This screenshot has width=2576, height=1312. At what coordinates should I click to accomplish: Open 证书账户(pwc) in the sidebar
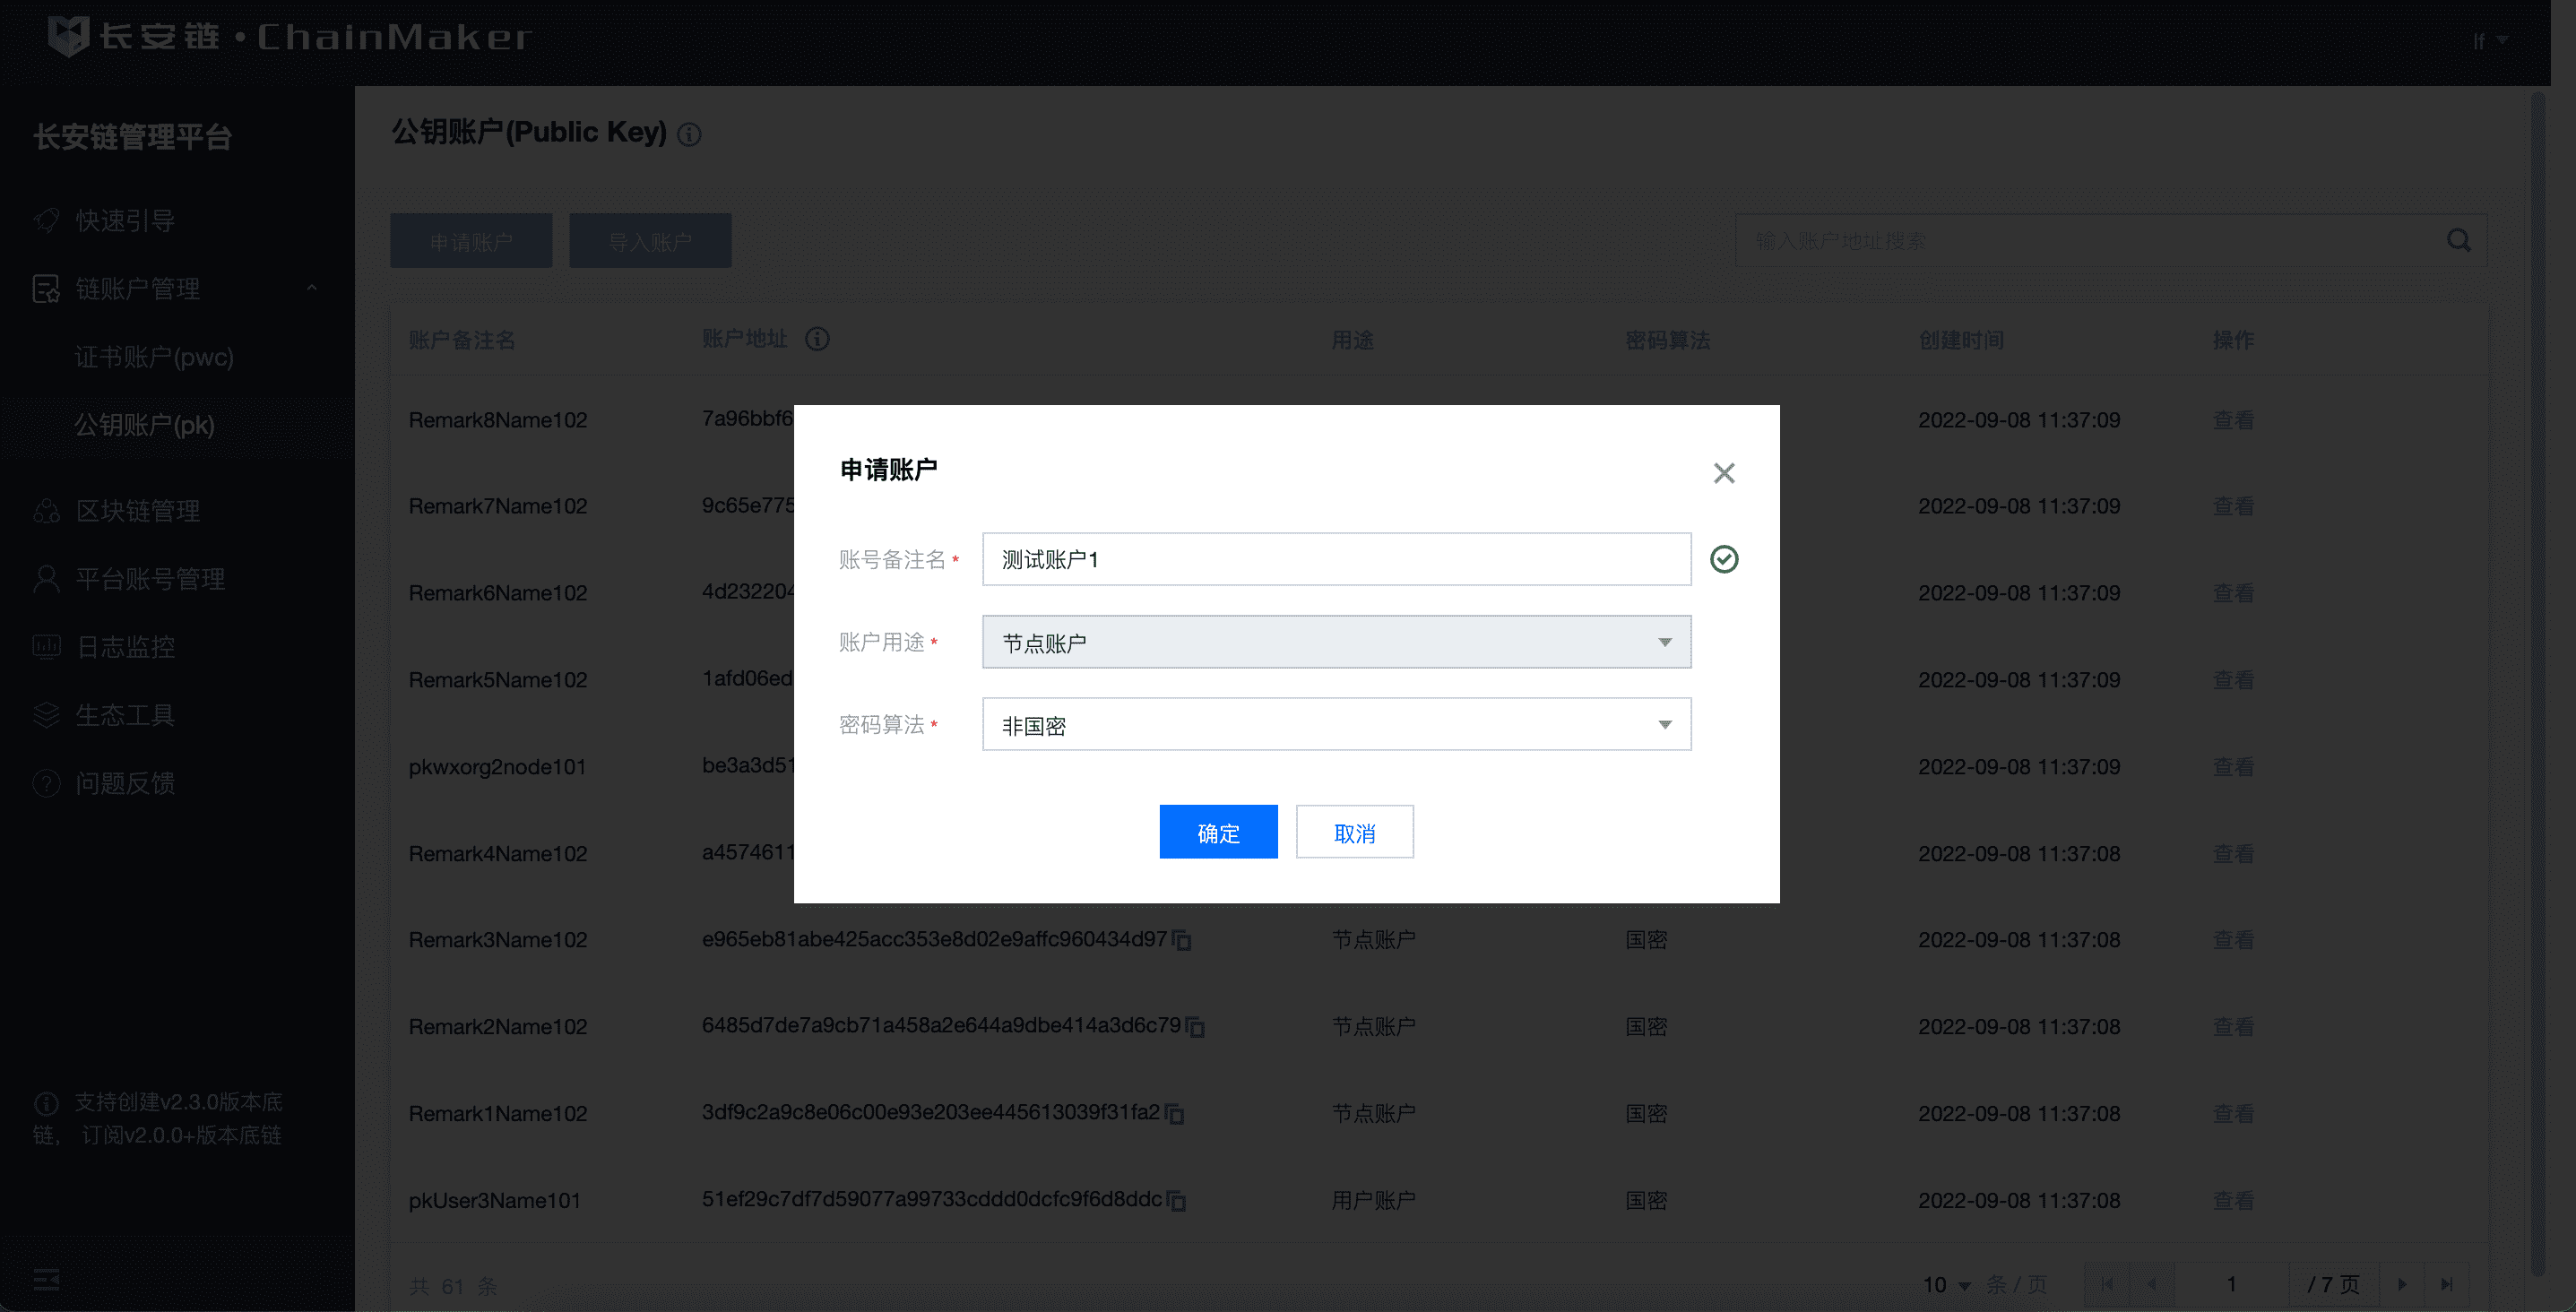pos(154,357)
